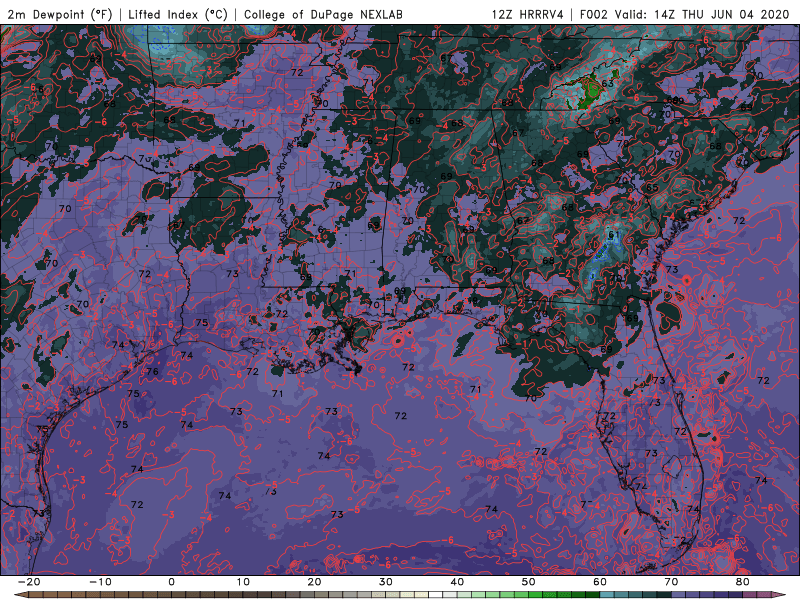Click the 0 tick label on the color scale
The height and width of the screenshot is (600, 800).
click(171, 582)
